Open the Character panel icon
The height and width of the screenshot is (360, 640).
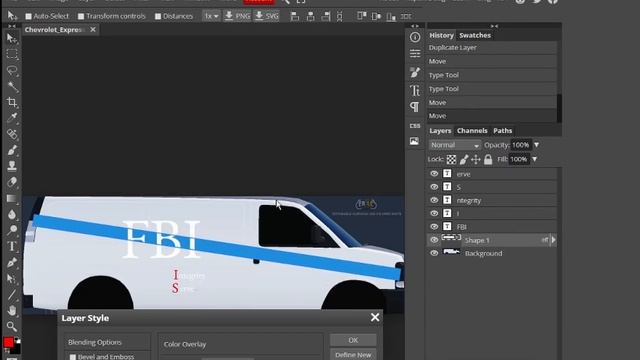[415, 90]
